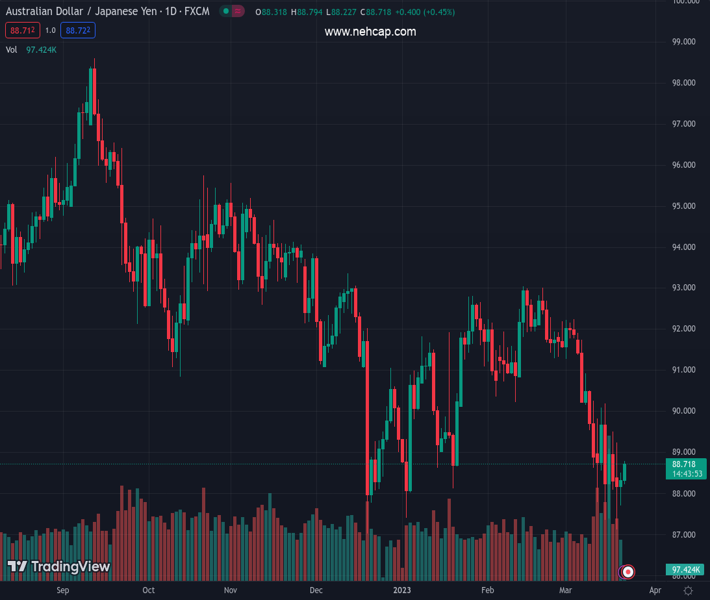
Task: Click the Sep label on time axis
Action: point(63,591)
